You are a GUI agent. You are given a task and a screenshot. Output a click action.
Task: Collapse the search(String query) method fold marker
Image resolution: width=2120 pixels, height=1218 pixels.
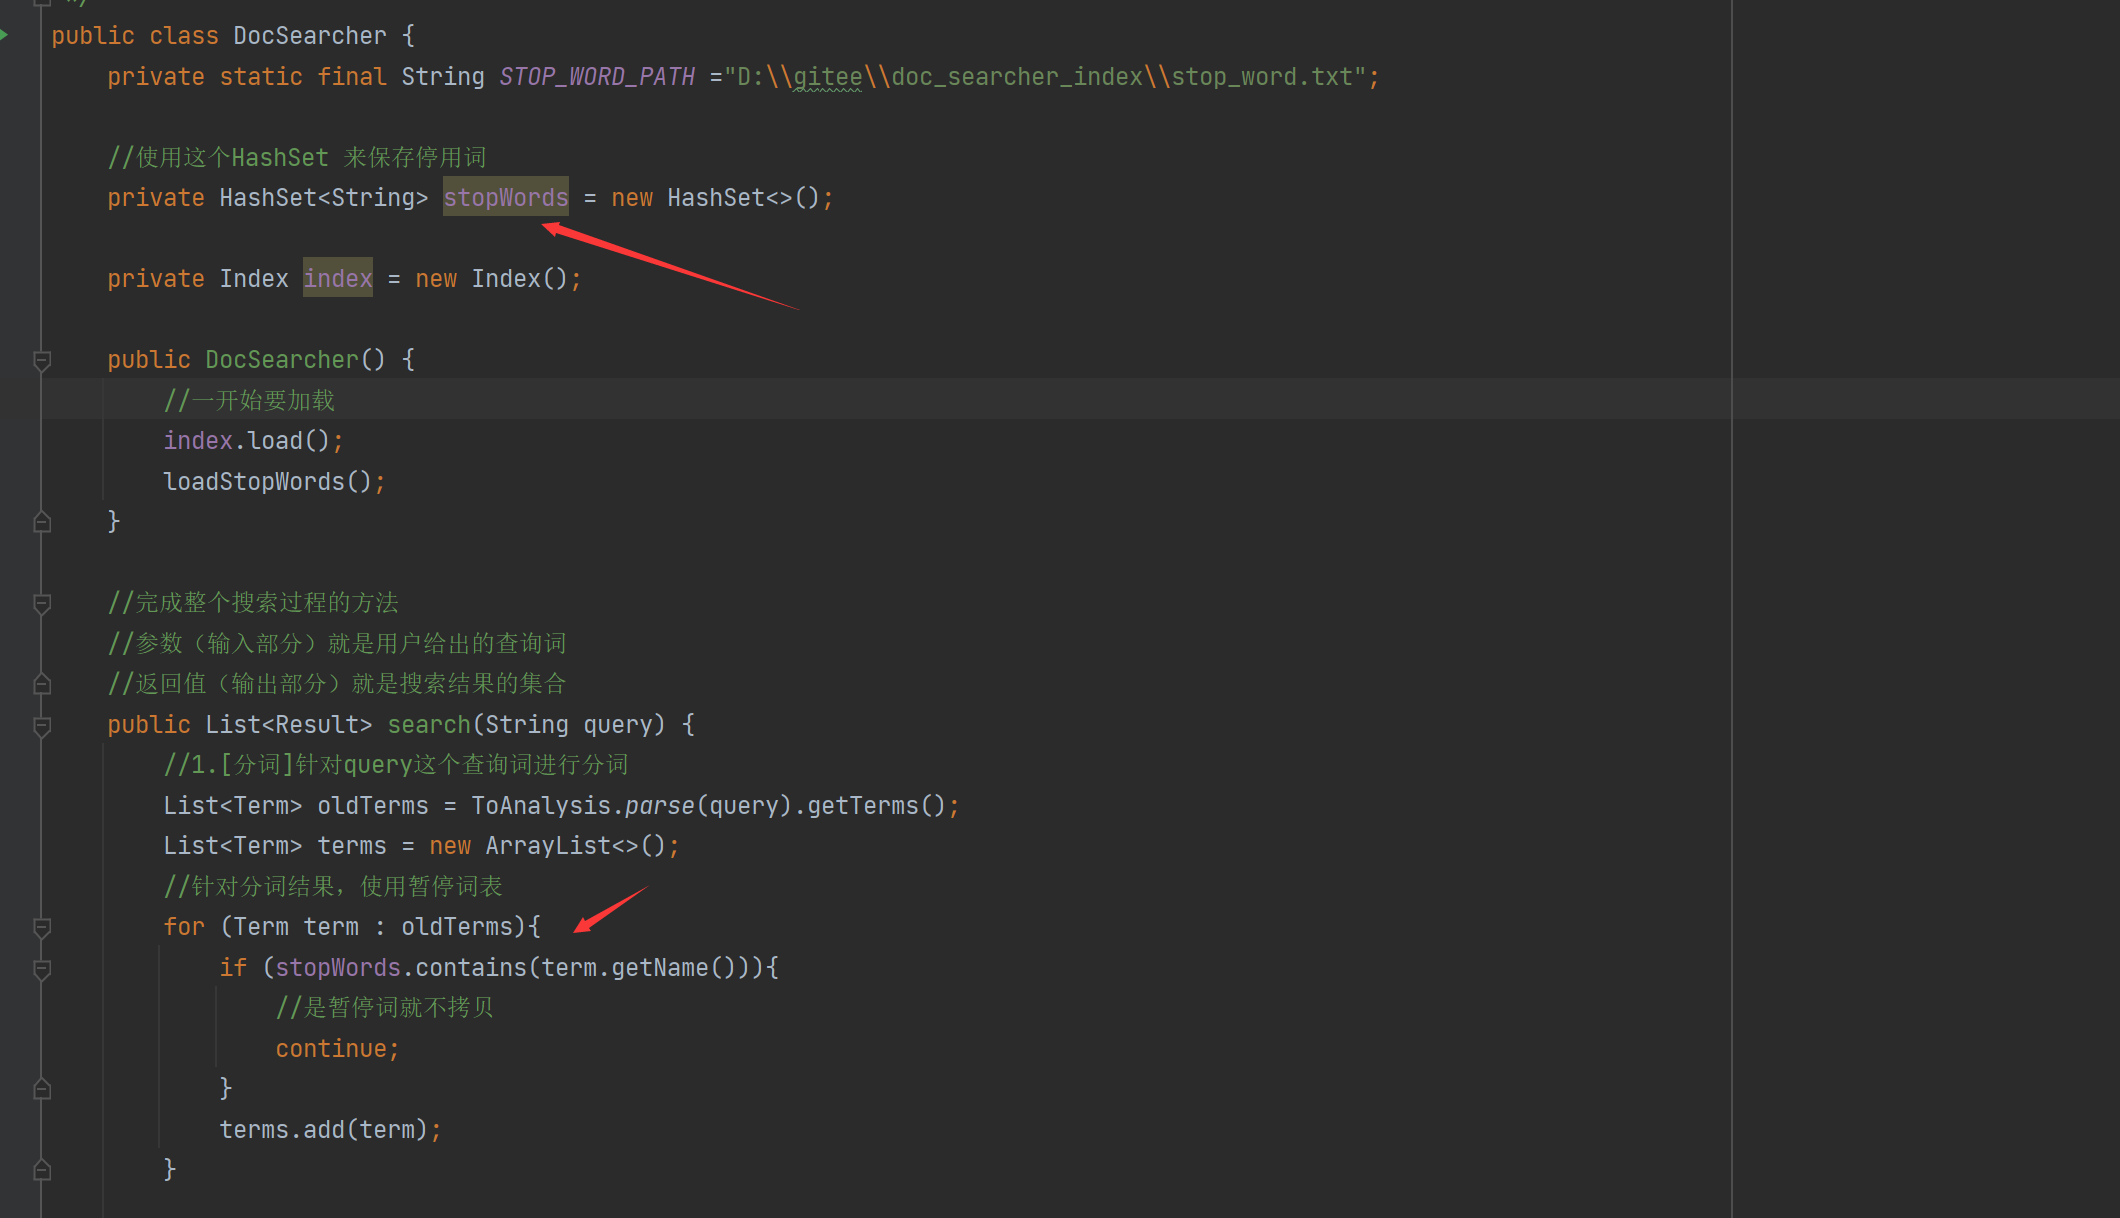click(42, 725)
